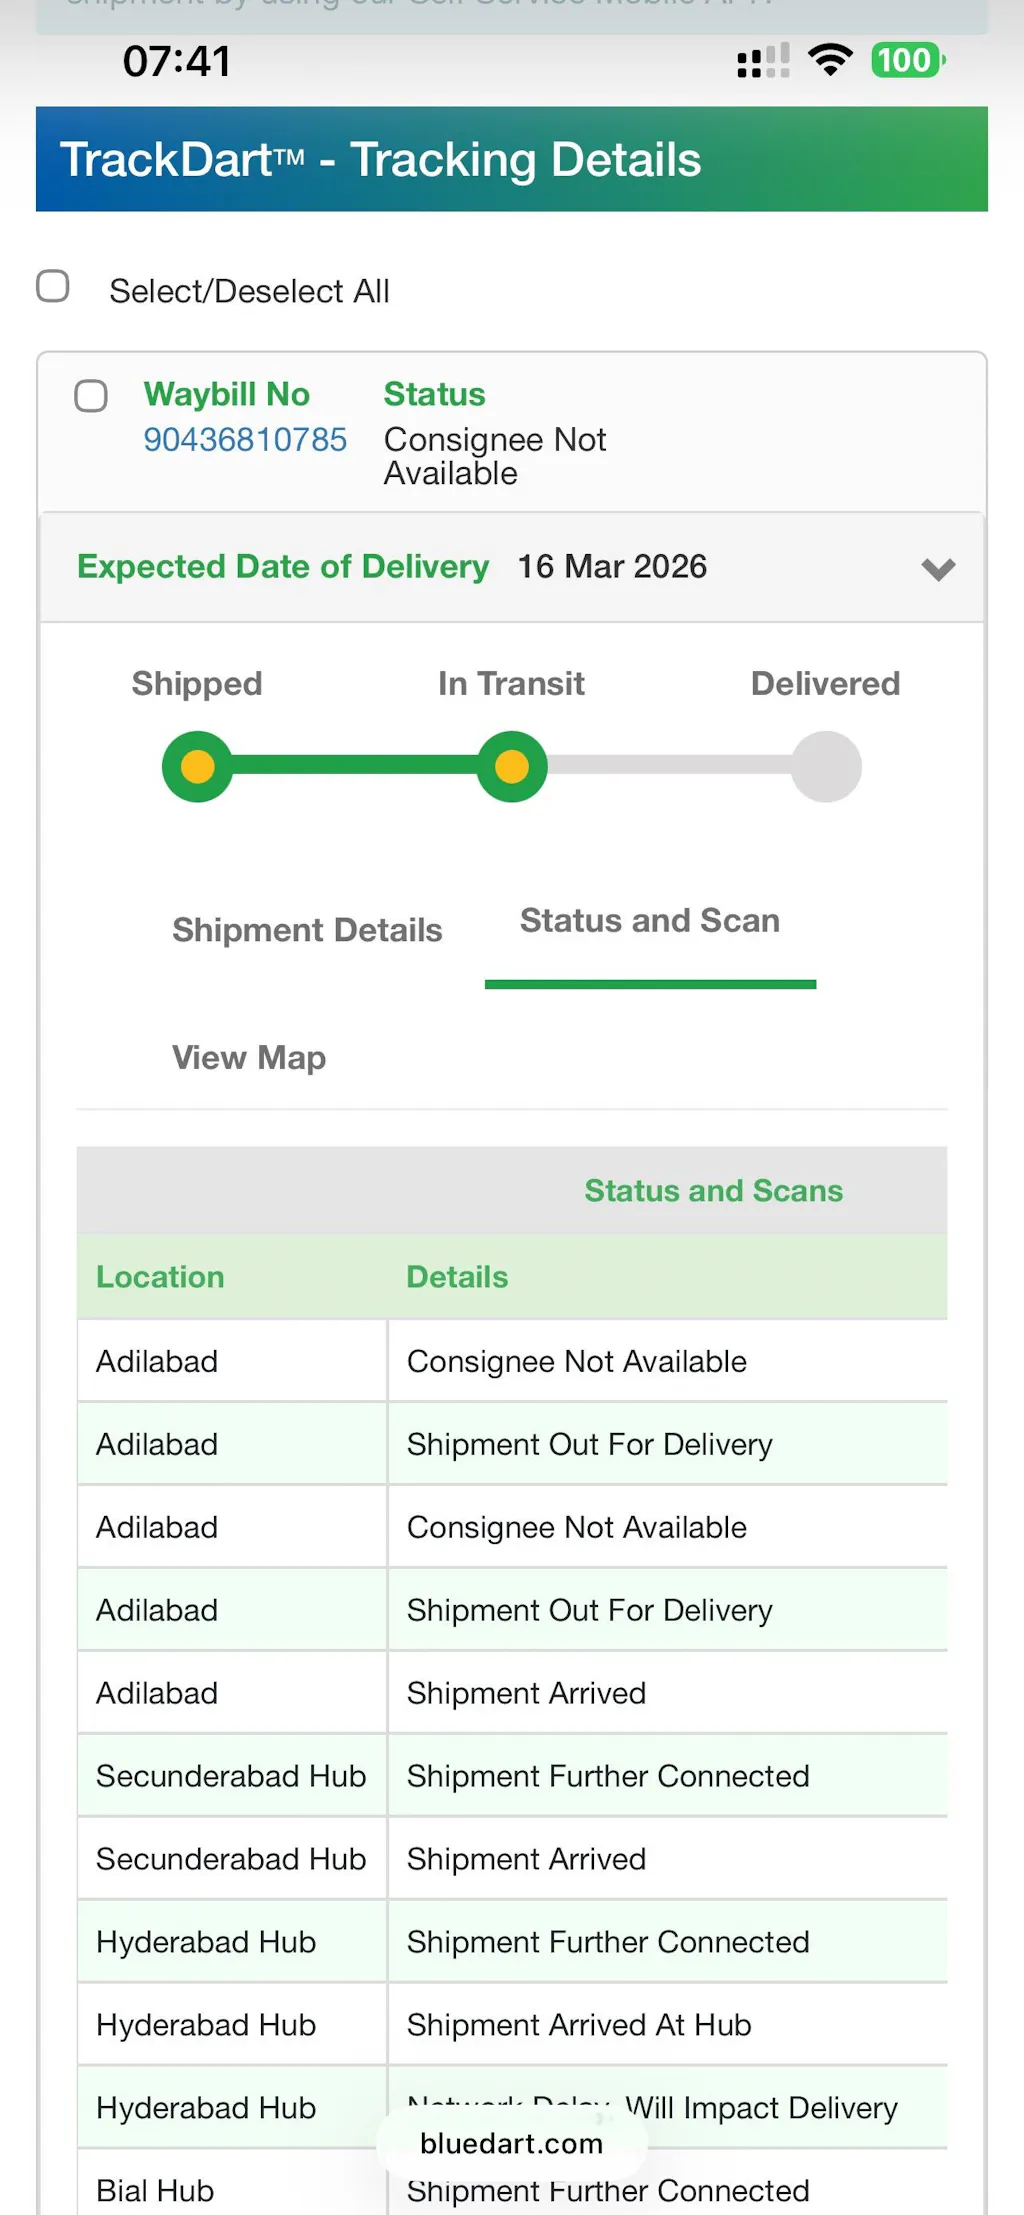Select the Shipment Arrived At Hub row
Screen dimensions: 1024x2215
click(579, 2025)
